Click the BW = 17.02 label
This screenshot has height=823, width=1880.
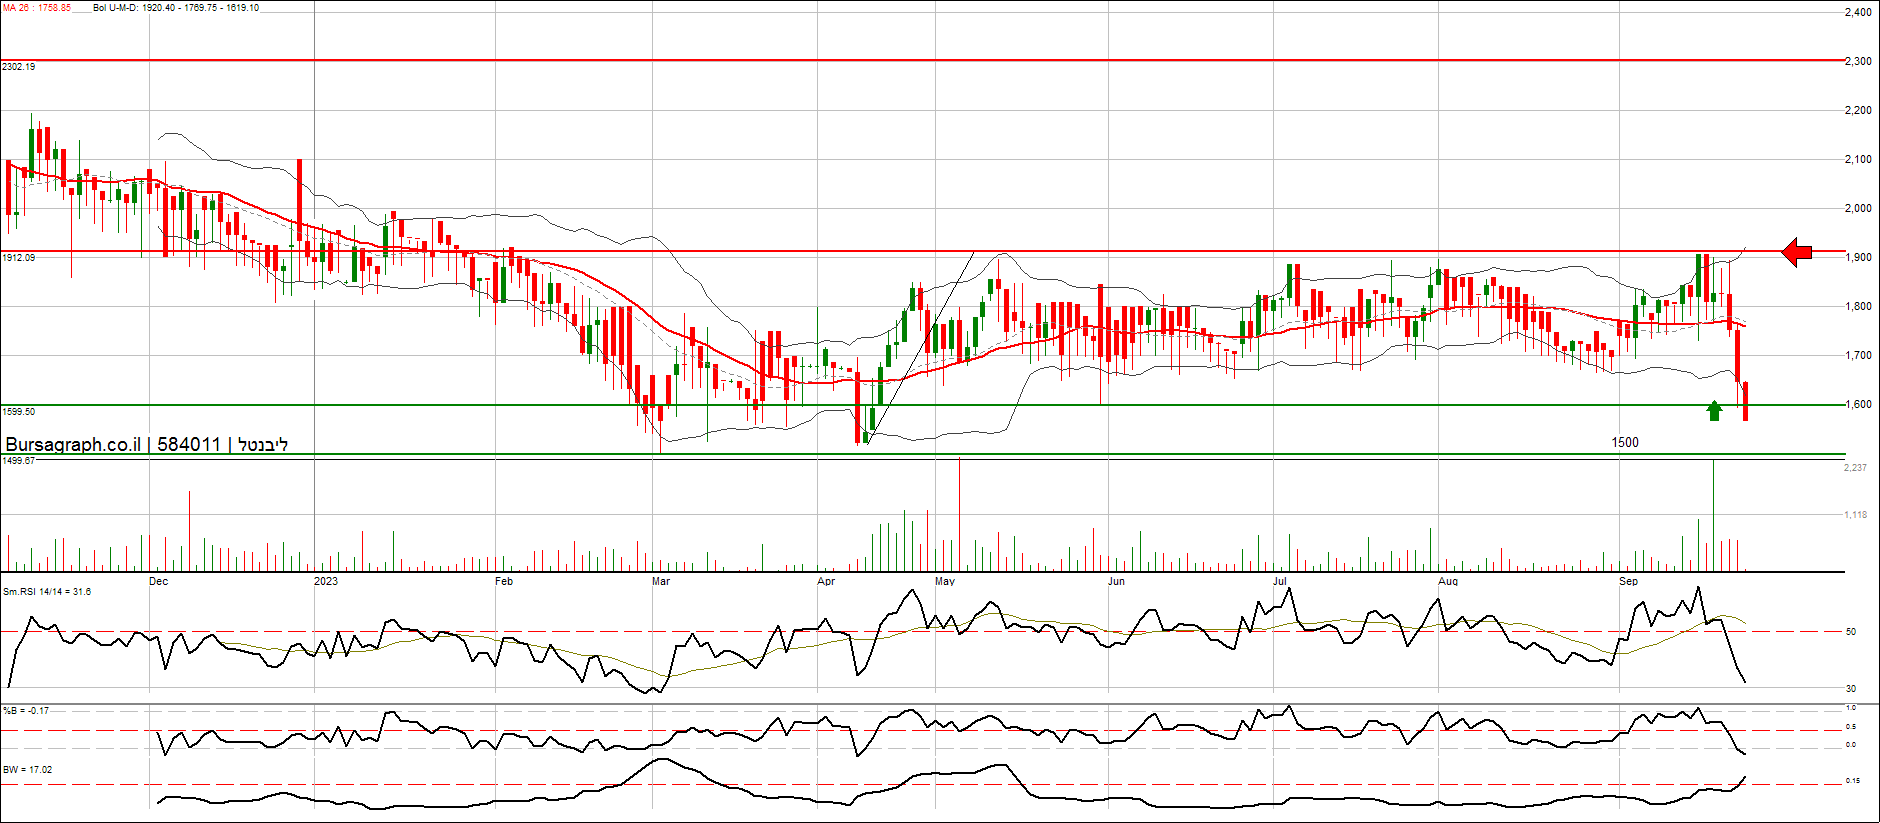tap(28, 770)
